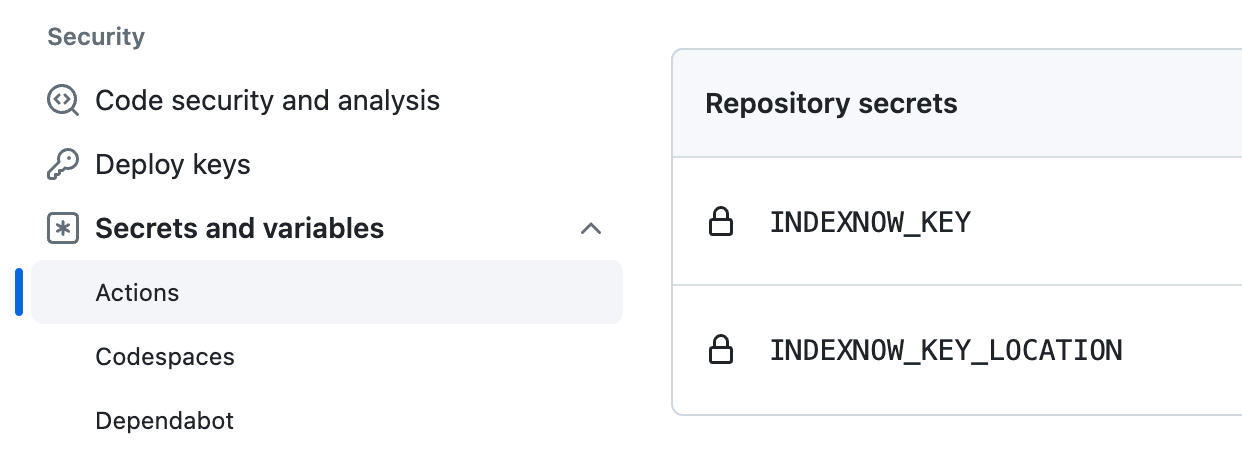This screenshot has width=1242, height=460.
Task: Click the Repository secrets heading
Action: (x=831, y=103)
